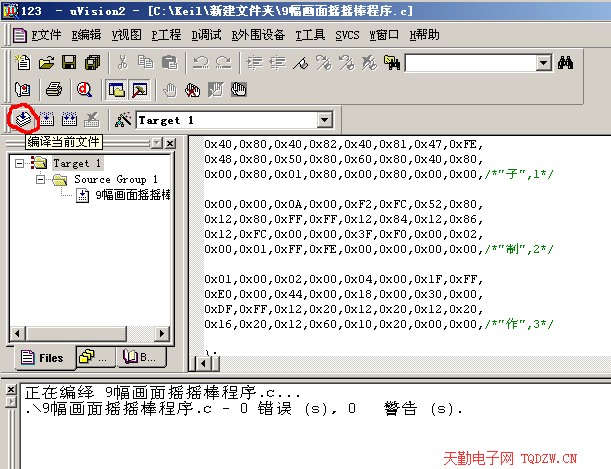This screenshot has width=611, height=469.
Task: Insert or remove a breakpoint with the hand icon
Action: click(170, 90)
